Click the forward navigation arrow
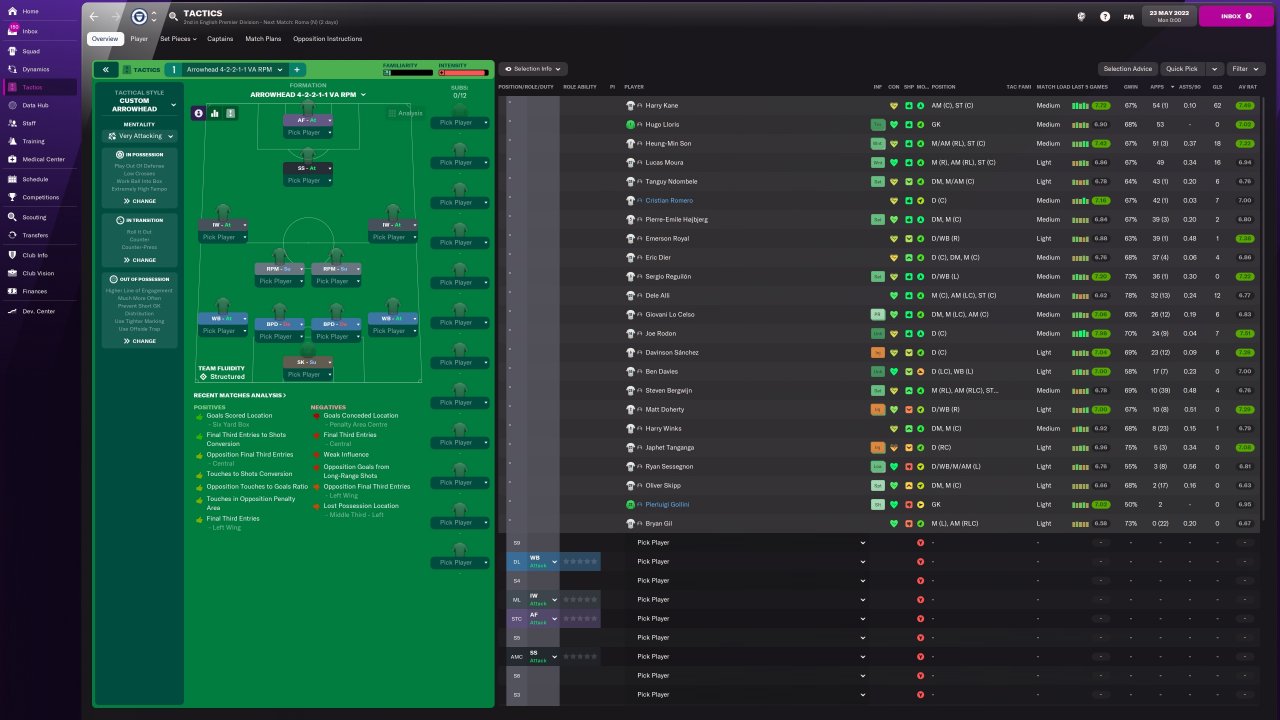1280x720 pixels. click(x=115, y=17)
